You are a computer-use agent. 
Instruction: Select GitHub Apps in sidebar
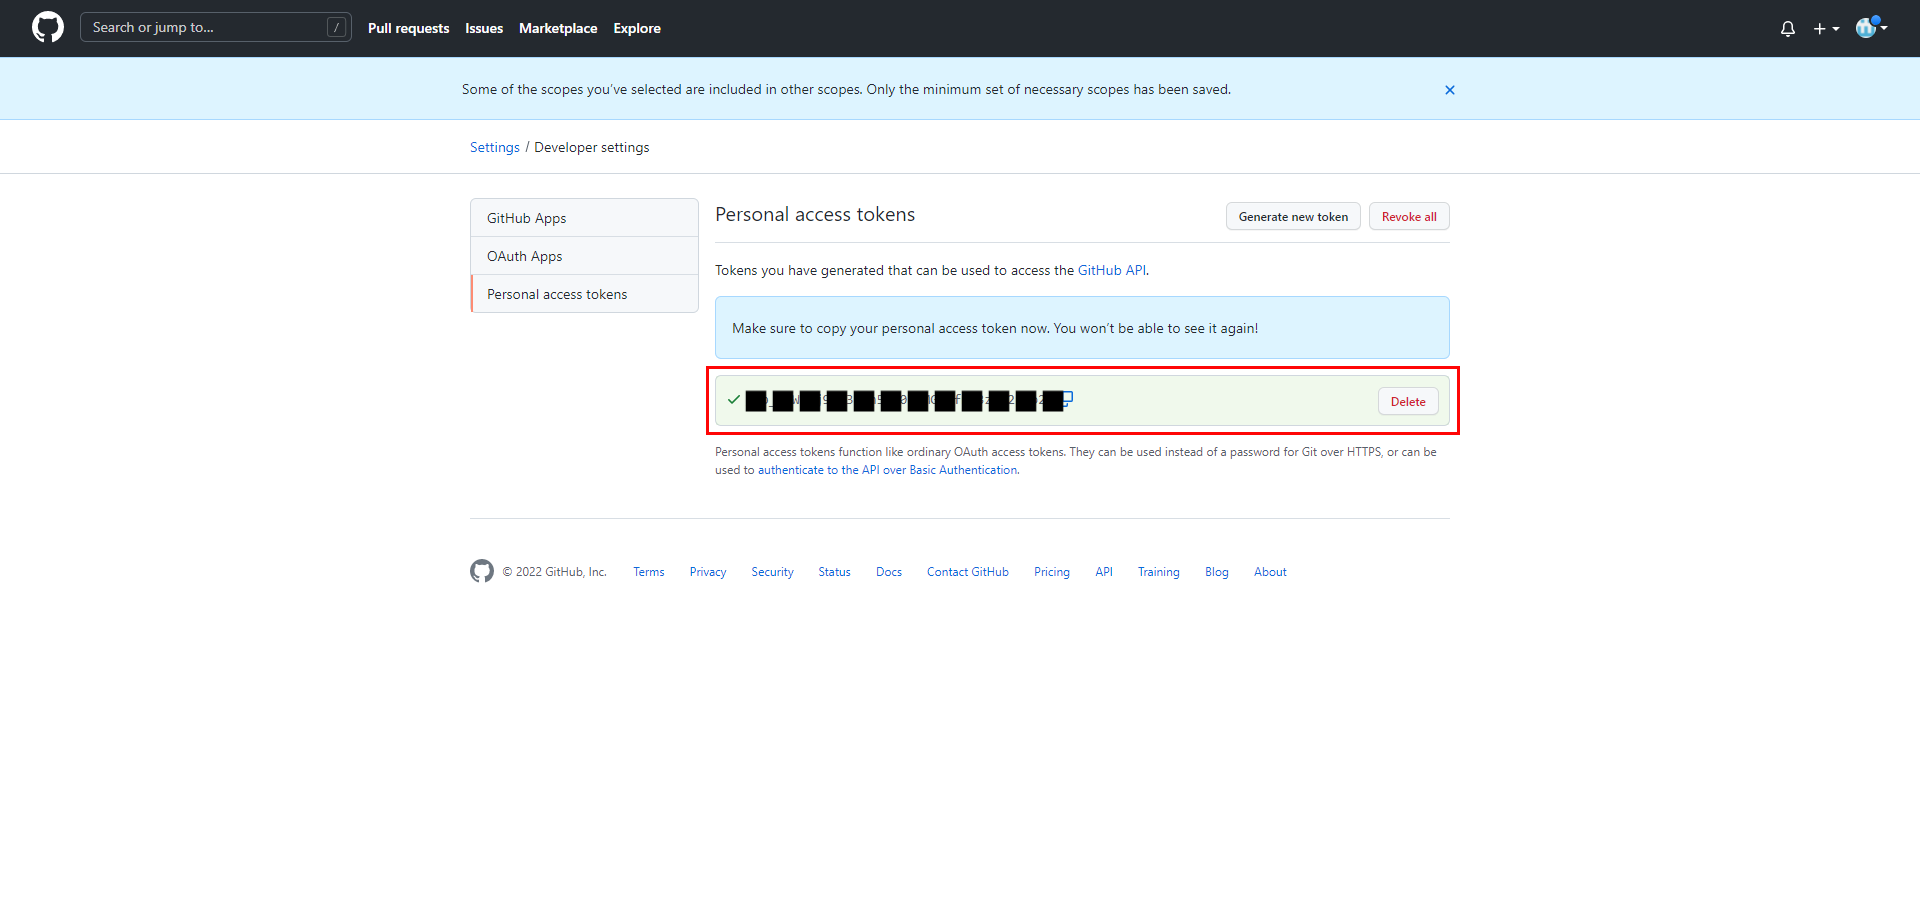coord(584,218)
